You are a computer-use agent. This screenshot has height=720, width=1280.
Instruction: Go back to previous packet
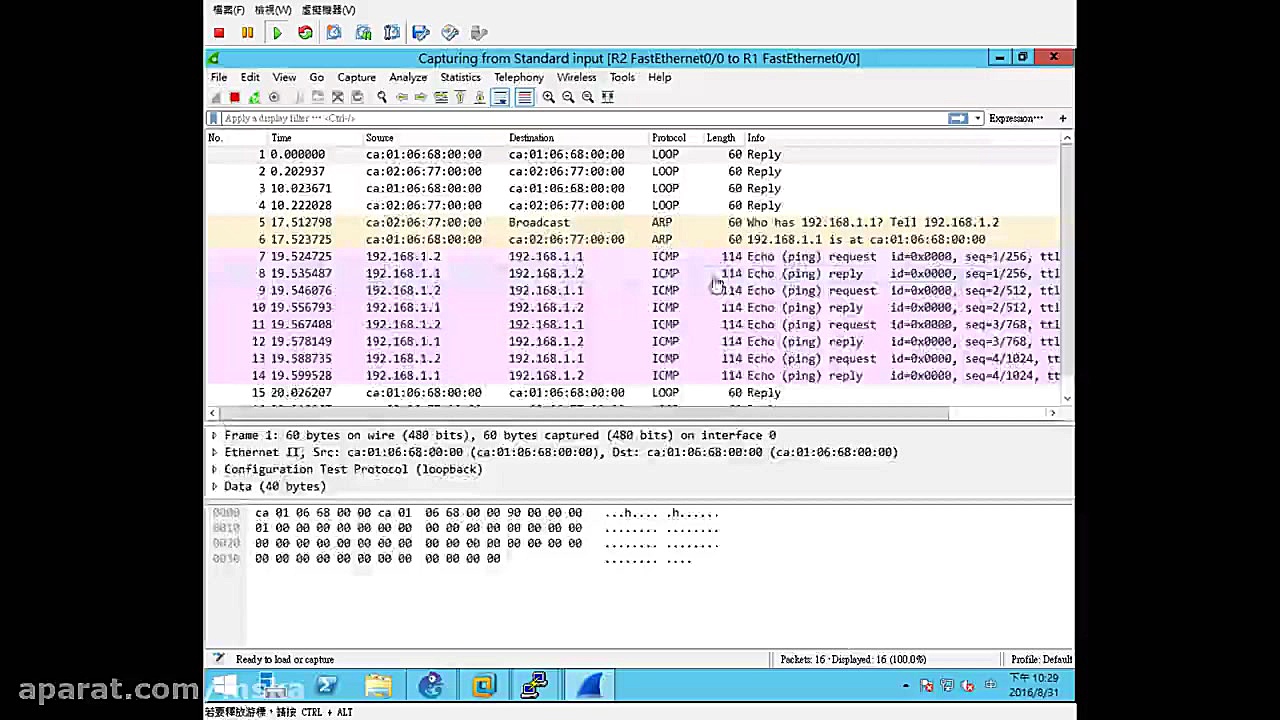tap(401, 97)
